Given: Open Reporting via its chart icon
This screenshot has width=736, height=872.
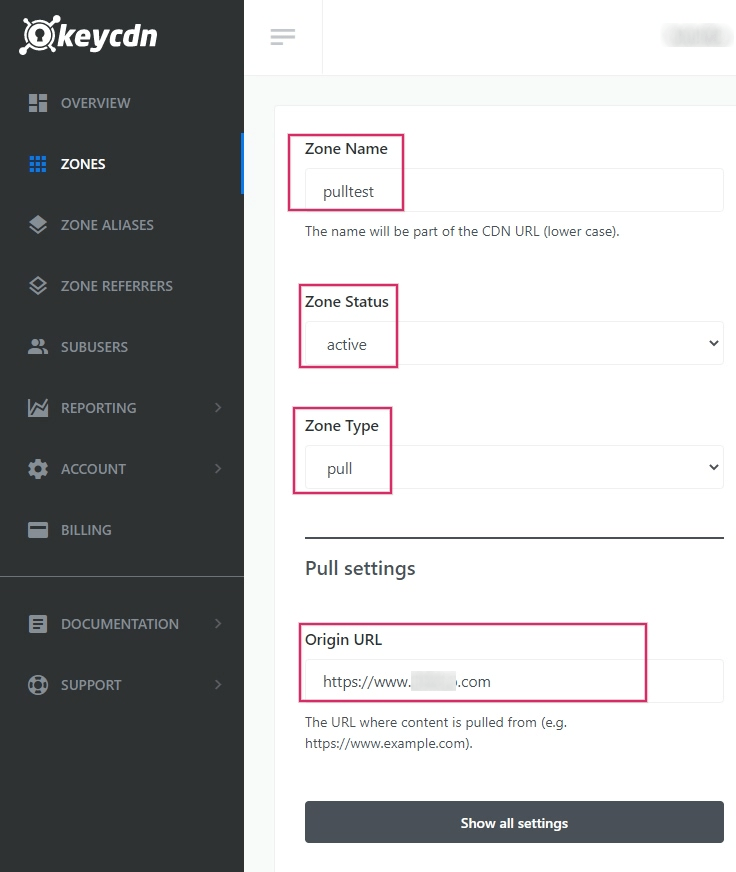Looking at the screenshot, I should point(38,407).
